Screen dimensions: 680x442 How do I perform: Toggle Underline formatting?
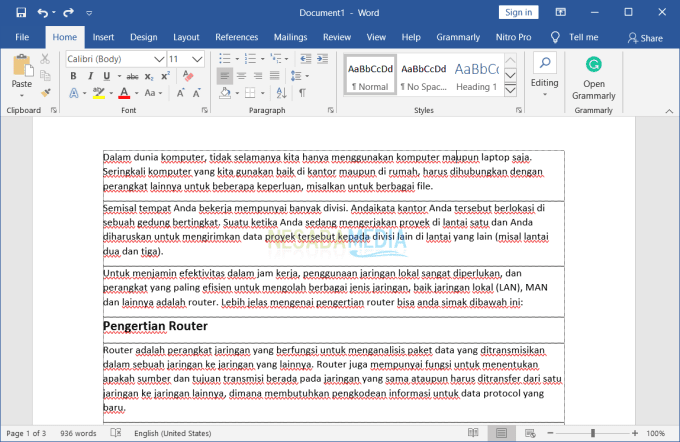click(x=107, y=76)
